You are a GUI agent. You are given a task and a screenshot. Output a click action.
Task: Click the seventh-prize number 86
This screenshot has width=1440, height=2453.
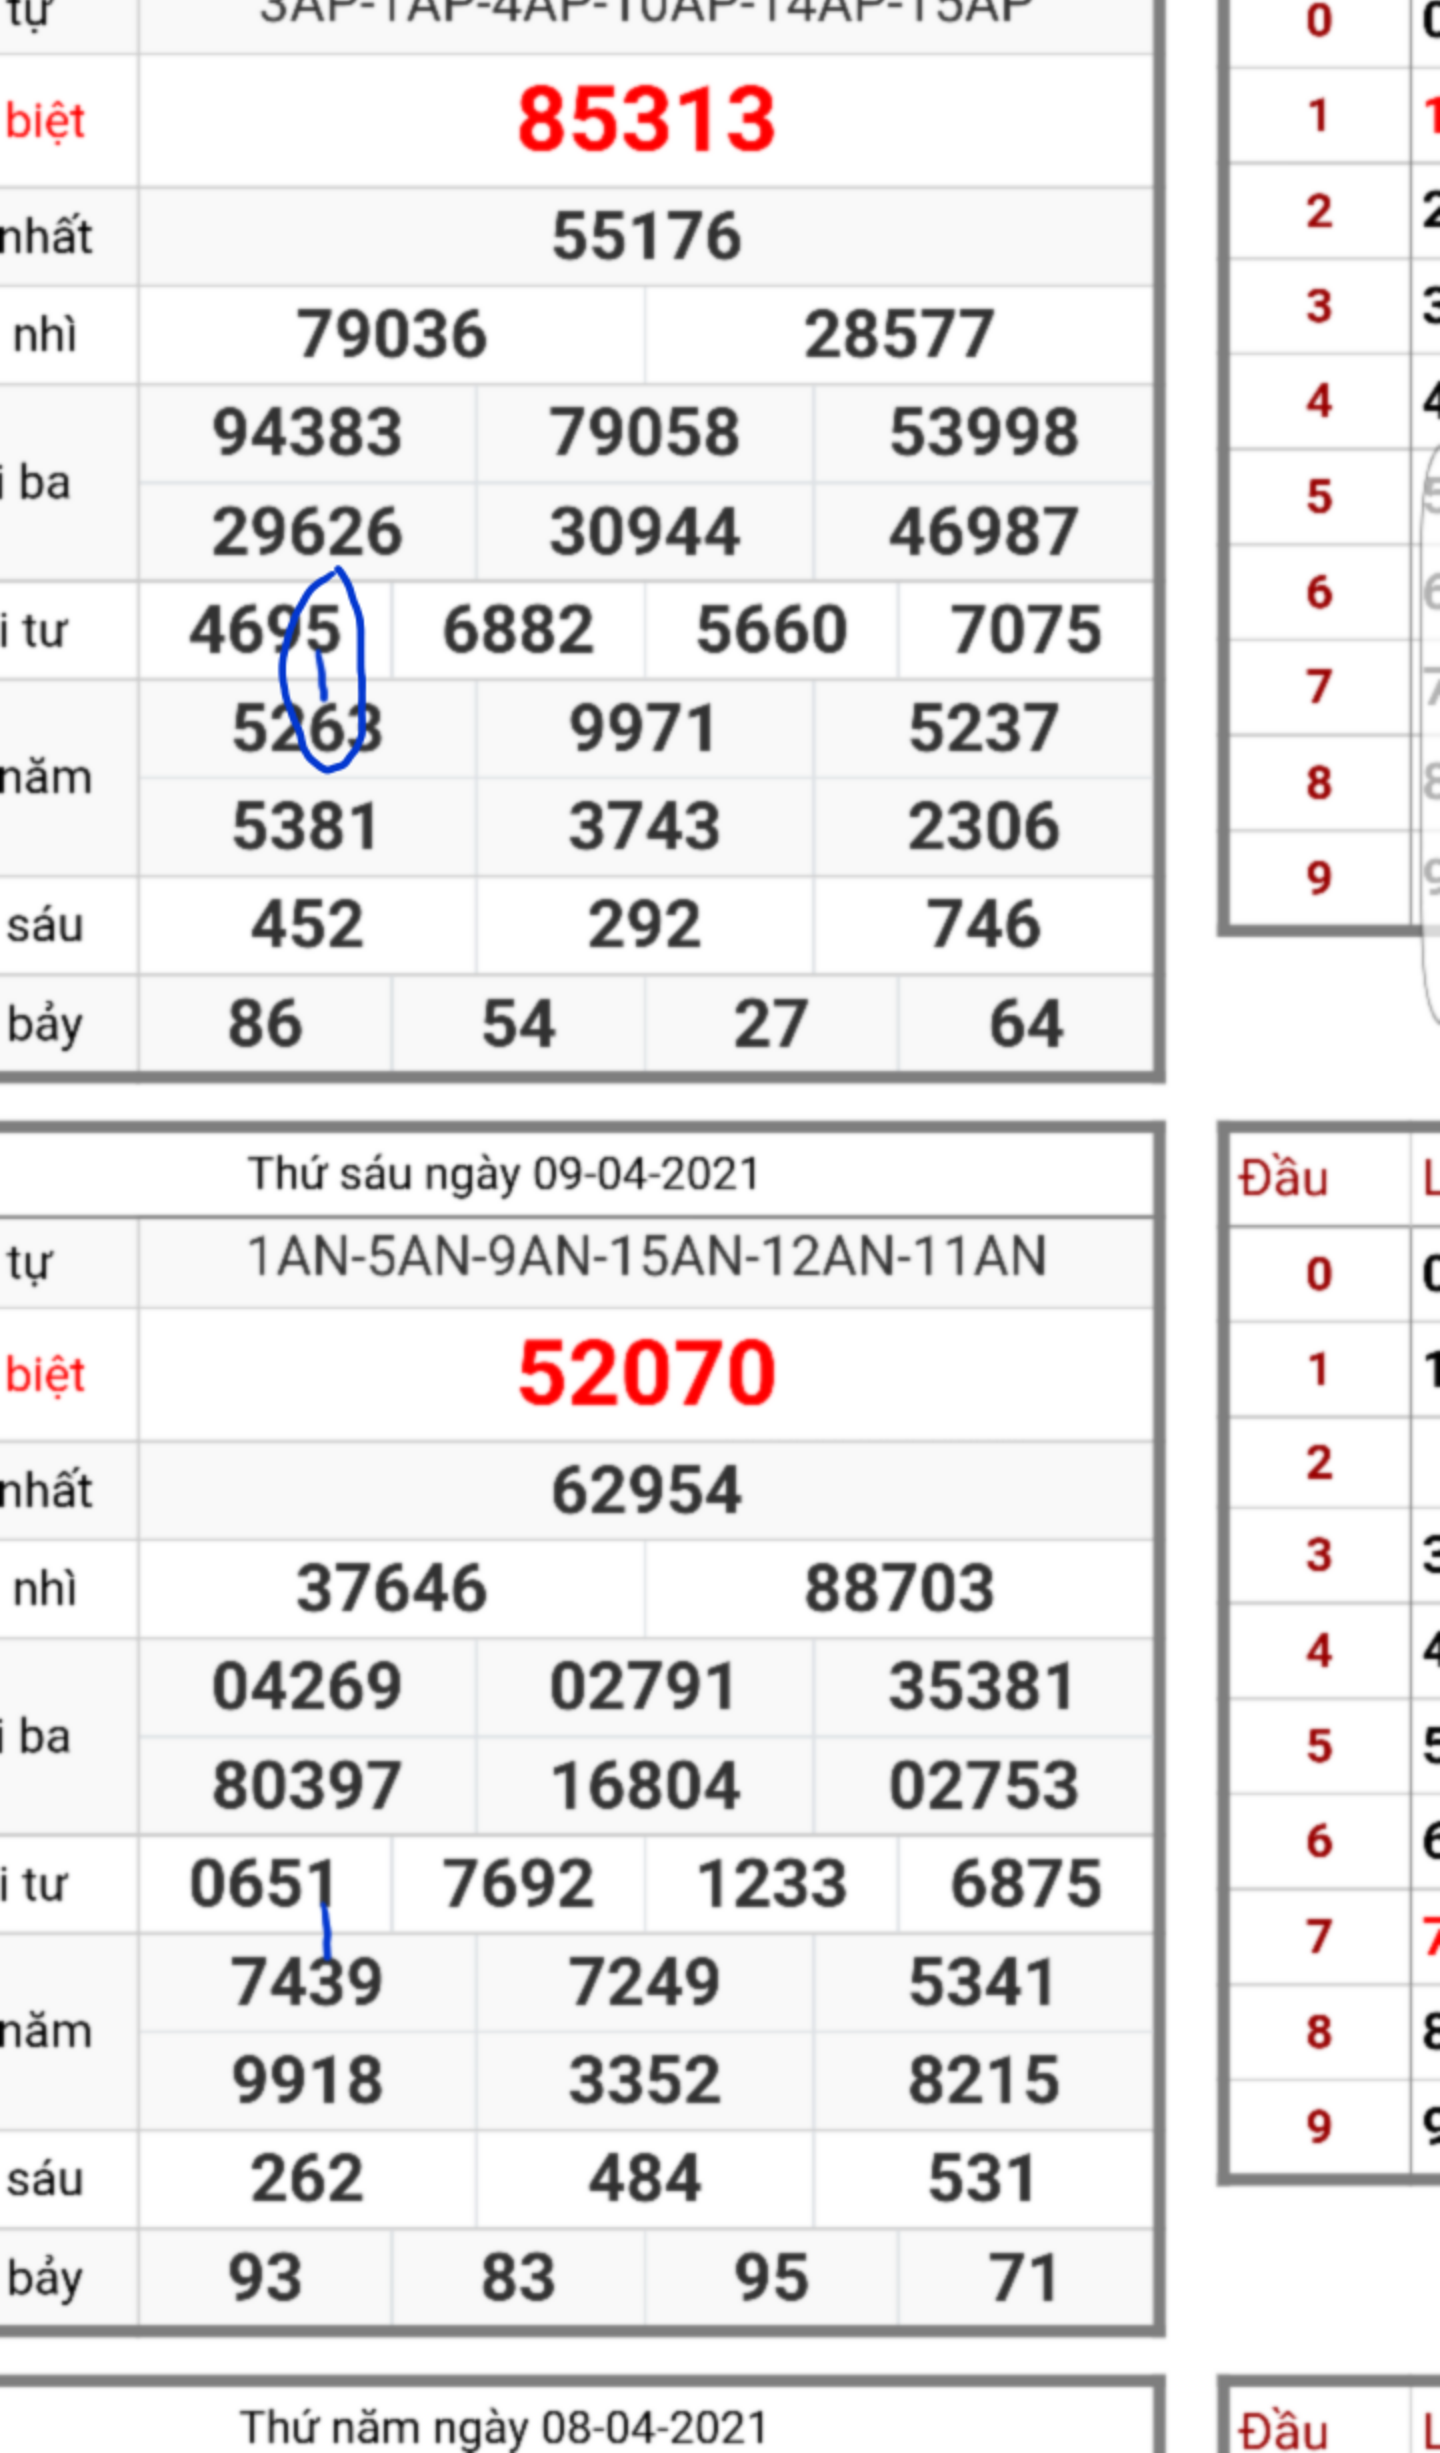coord(265,1023)
